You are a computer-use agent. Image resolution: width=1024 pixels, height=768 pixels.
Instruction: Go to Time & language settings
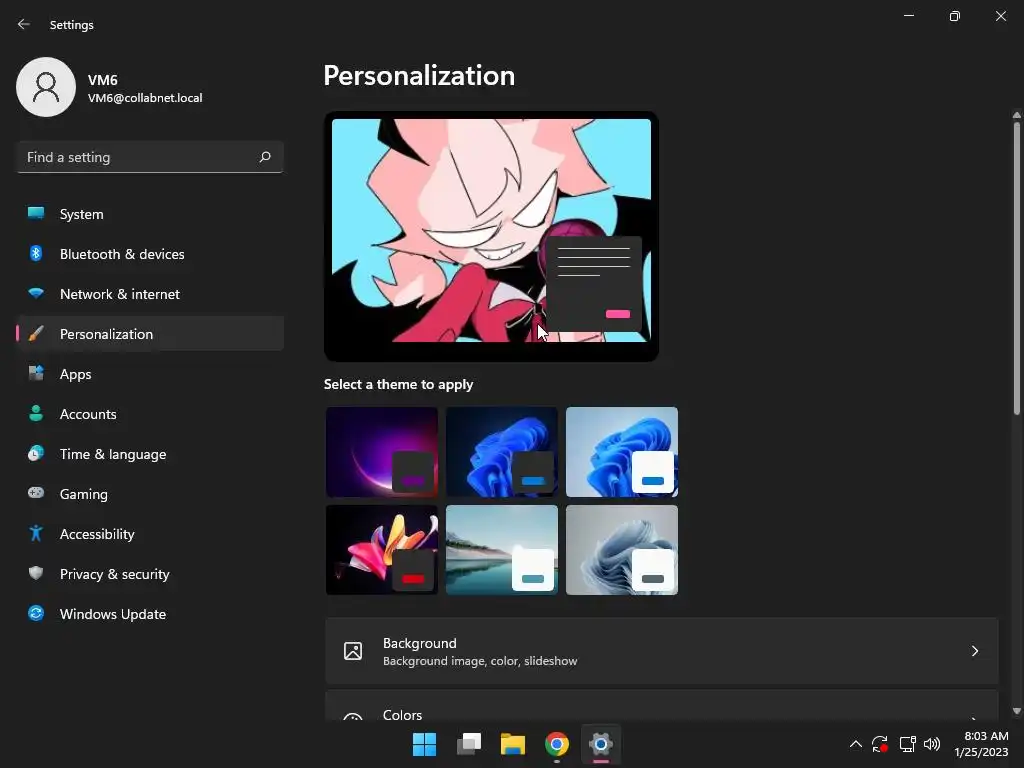point(150,454)
